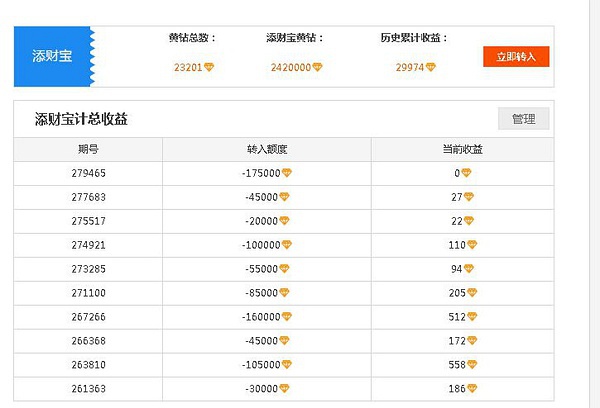Click diamond icon beside earnings 22

(469, 220)
